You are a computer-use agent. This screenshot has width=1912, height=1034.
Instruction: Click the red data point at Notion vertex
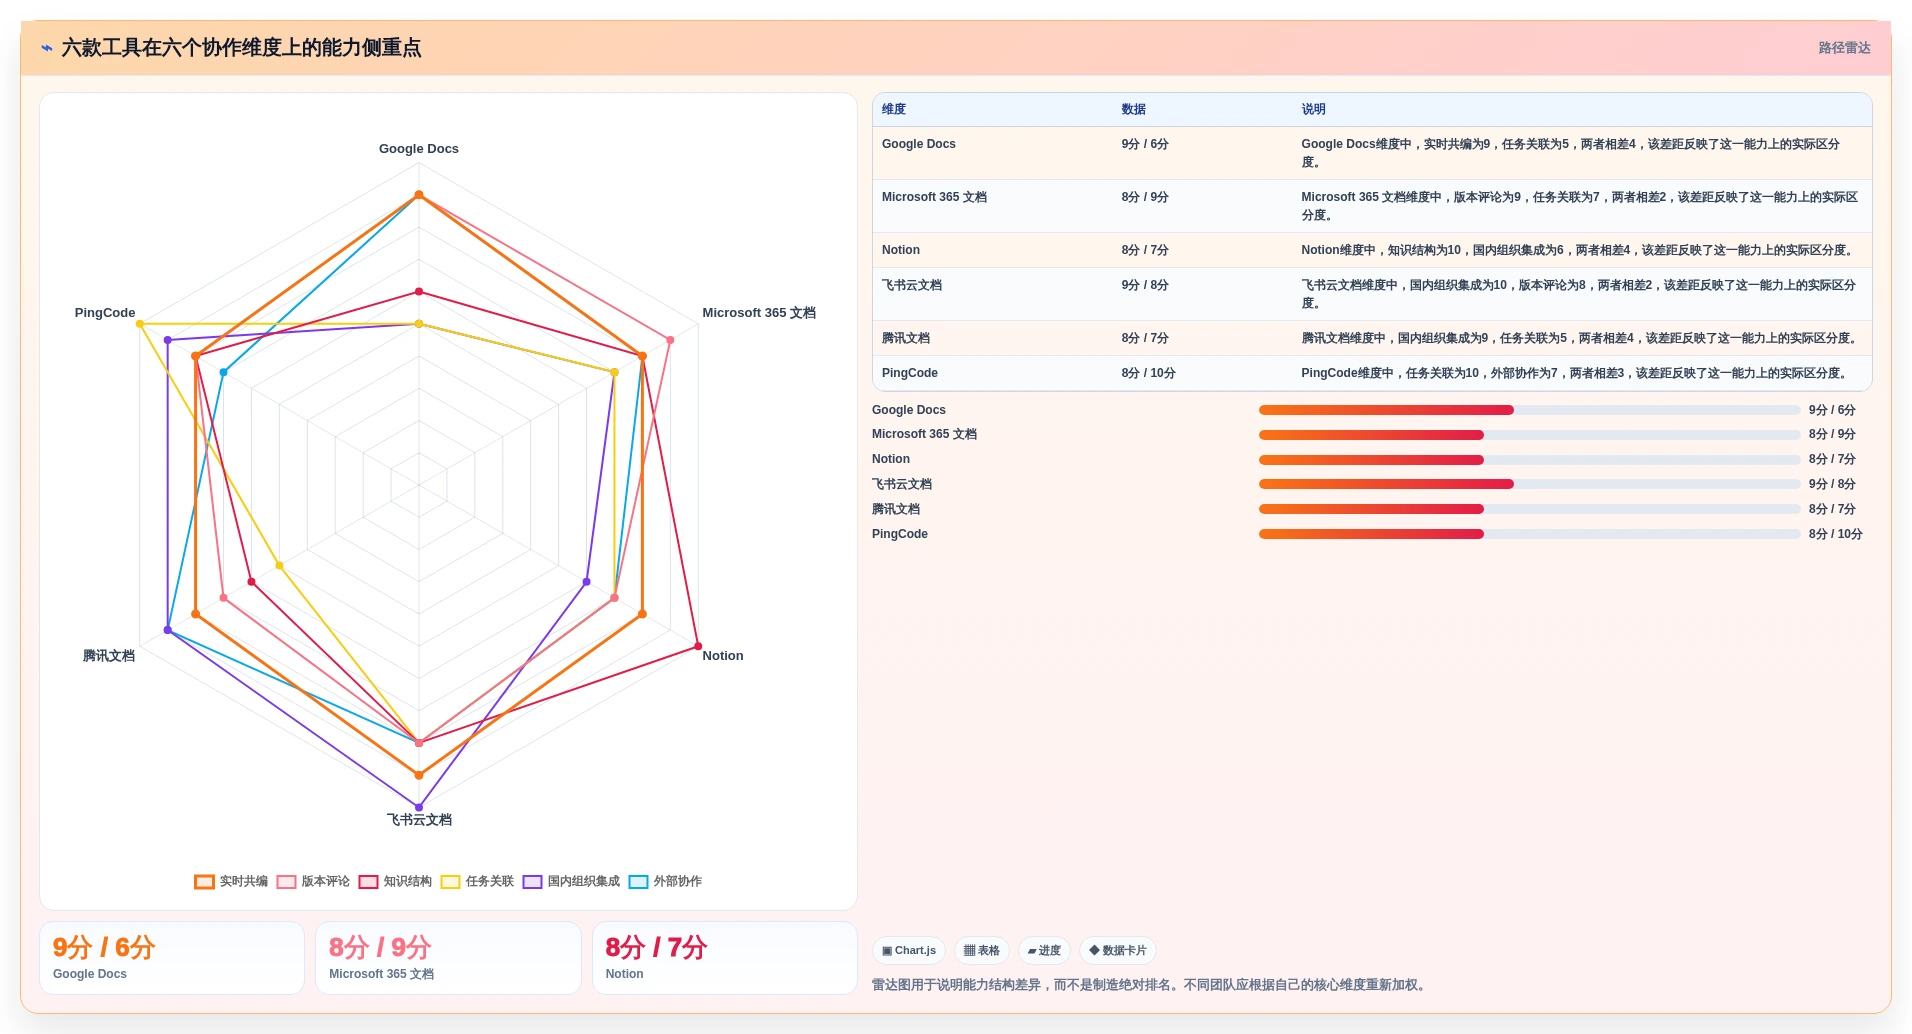[x=698, y=646]
